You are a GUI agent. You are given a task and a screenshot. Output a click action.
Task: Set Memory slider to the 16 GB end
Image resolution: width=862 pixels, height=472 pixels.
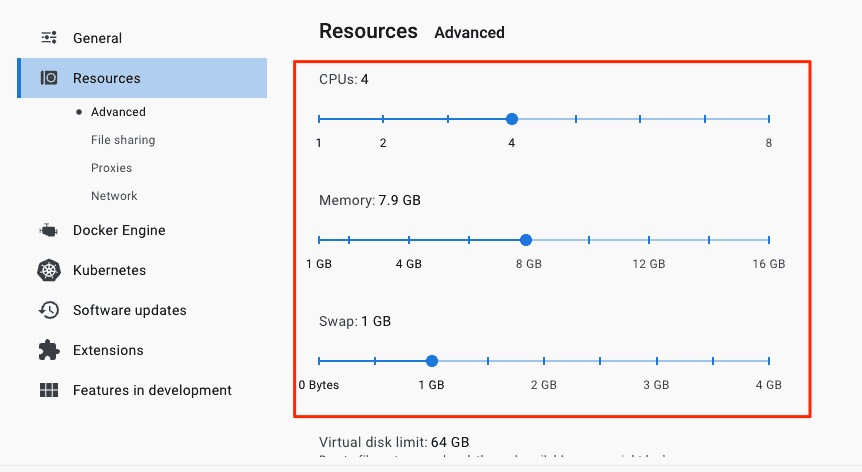click(x=768, y=240)
